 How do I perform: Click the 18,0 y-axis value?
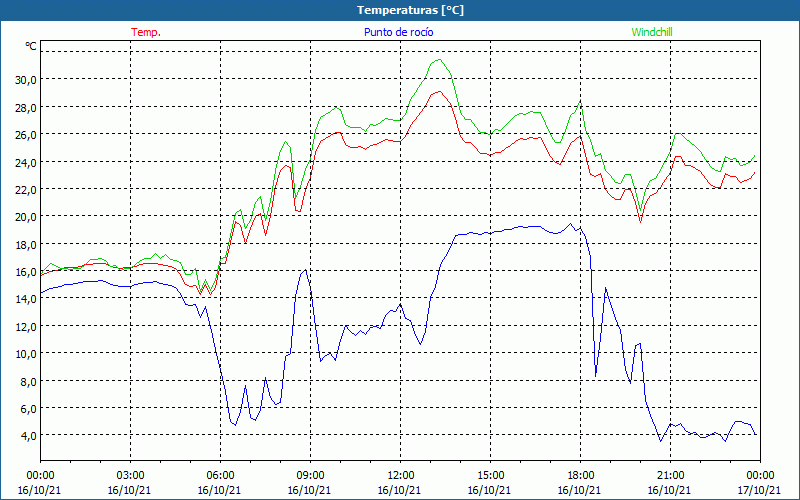click(x=26, y=244)
